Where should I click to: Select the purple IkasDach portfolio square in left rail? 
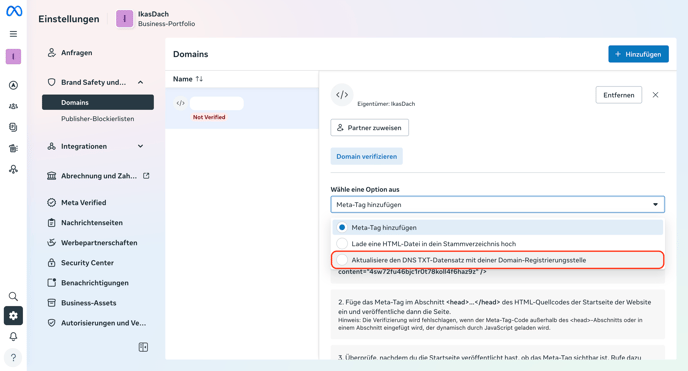point(13,57)
